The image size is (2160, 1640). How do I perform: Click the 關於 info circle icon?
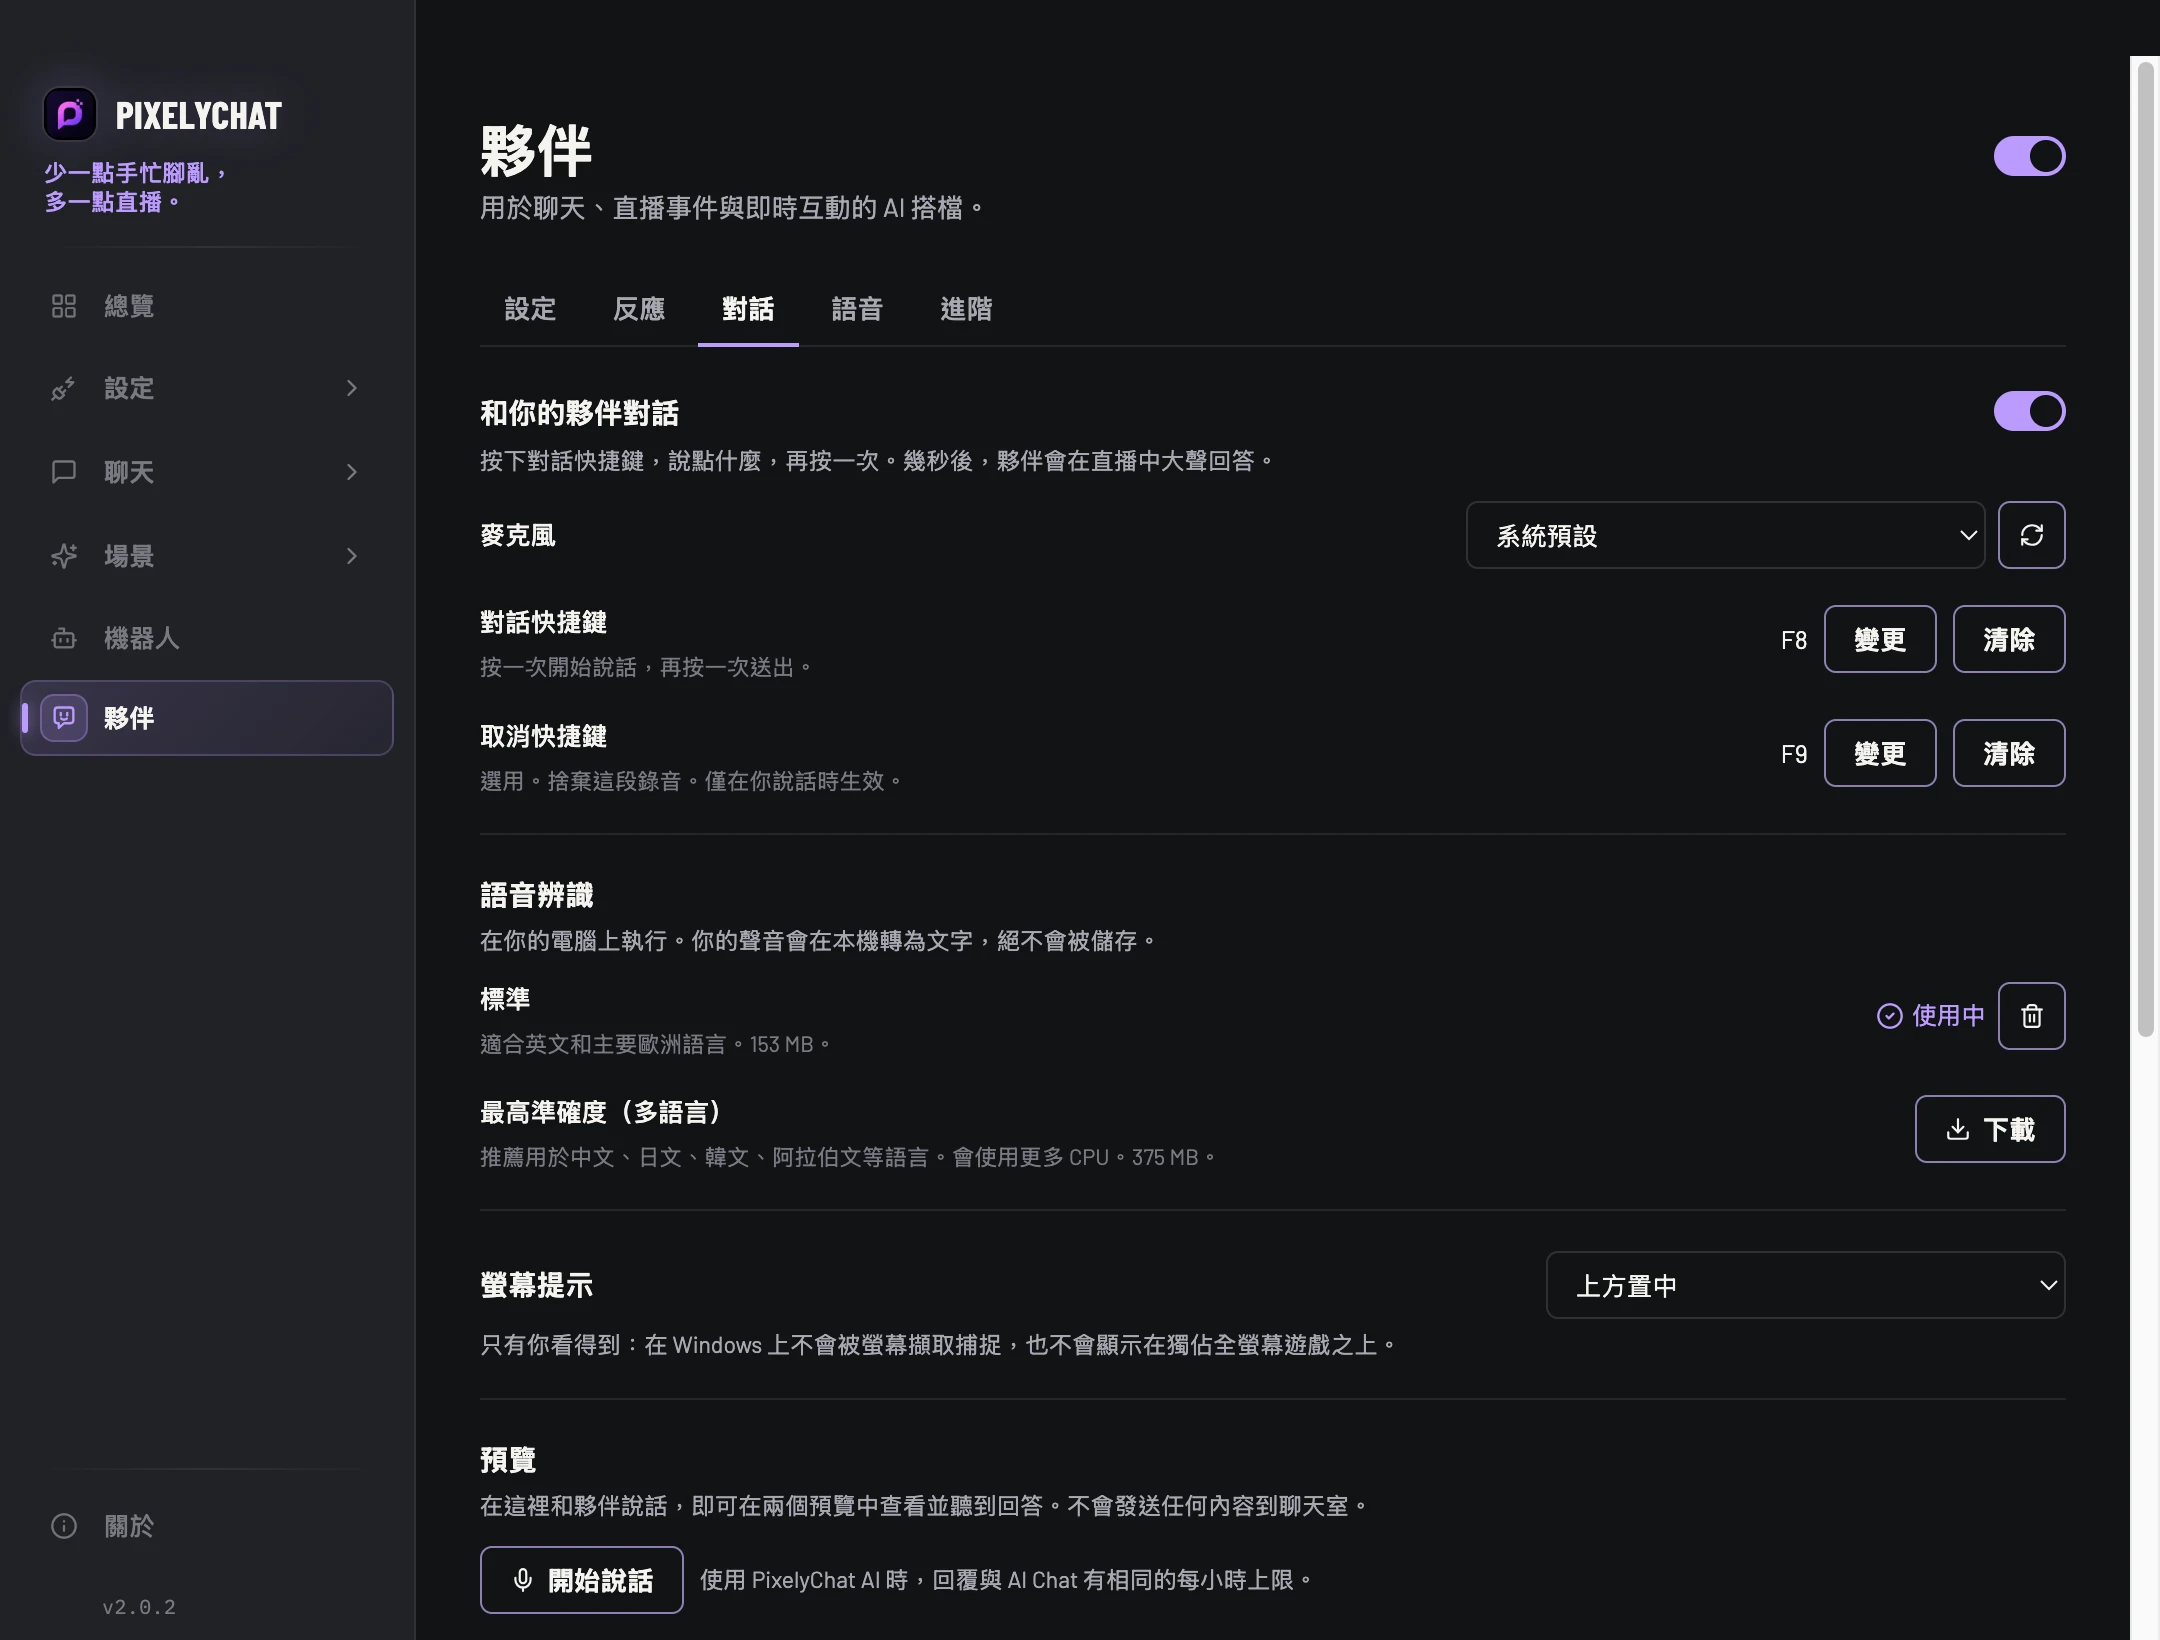[x=64, y=1526]
